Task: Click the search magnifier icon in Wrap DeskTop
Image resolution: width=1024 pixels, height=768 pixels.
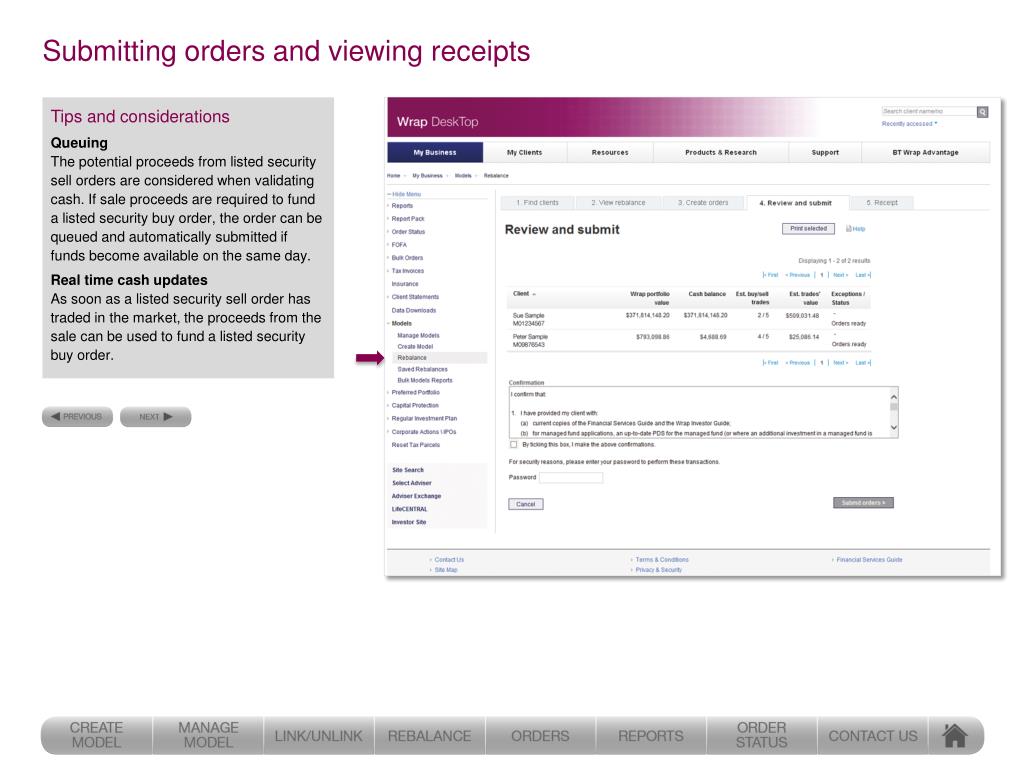Action: click(982, 112)
